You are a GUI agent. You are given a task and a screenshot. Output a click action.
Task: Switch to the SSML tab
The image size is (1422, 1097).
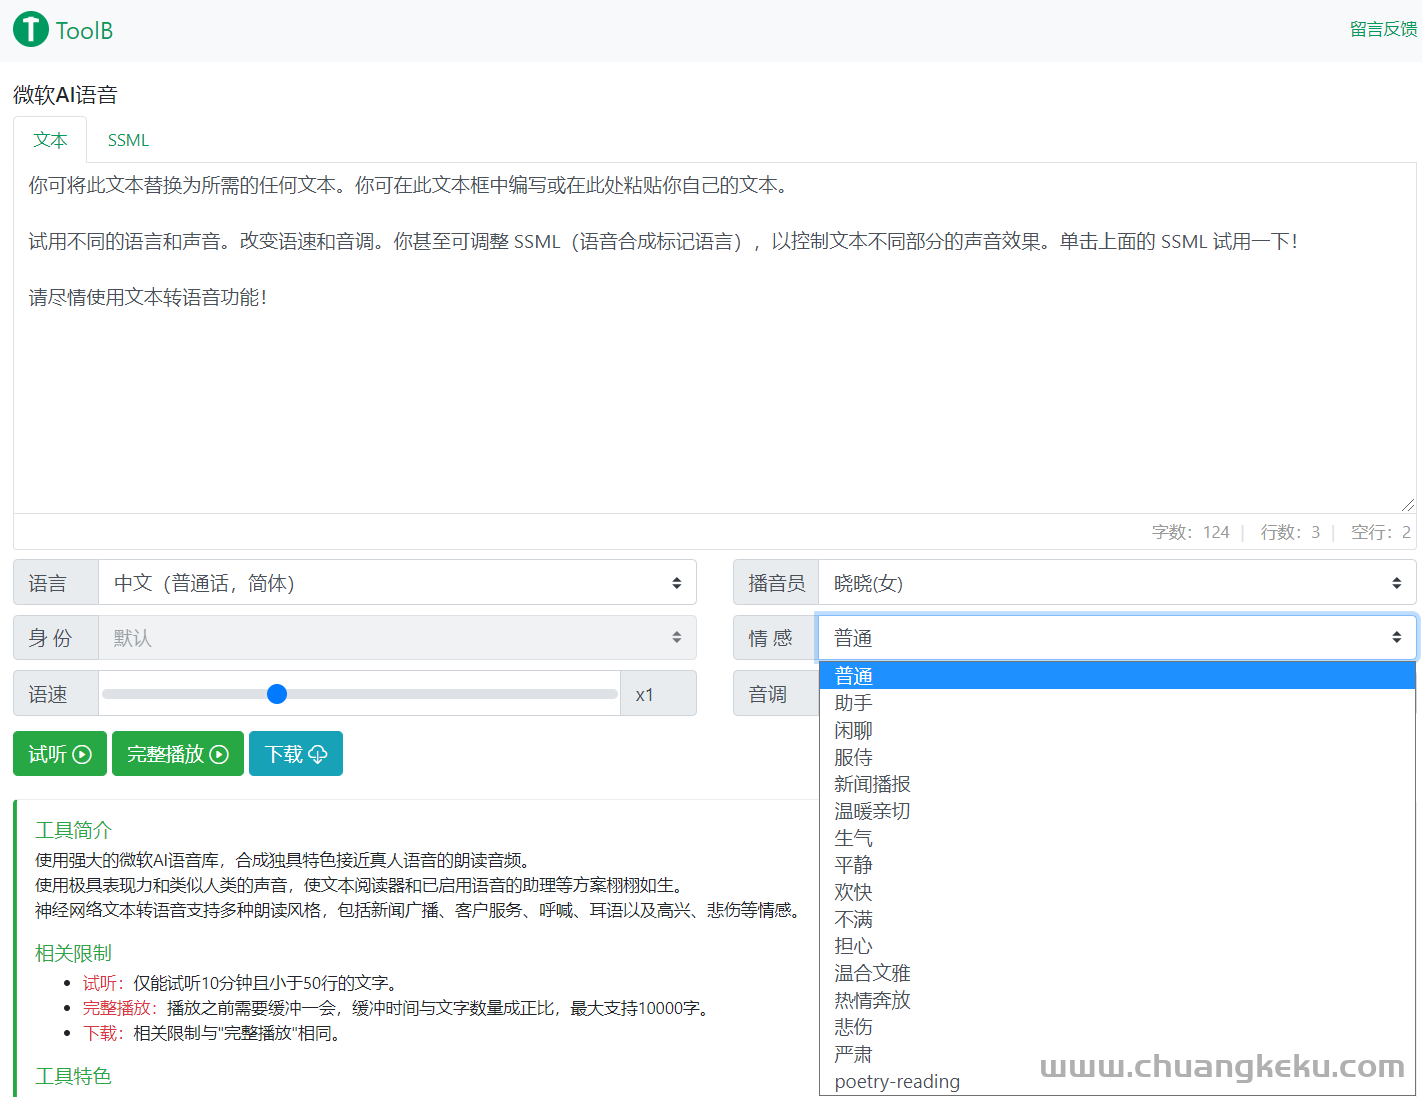(x=128, y=140)
